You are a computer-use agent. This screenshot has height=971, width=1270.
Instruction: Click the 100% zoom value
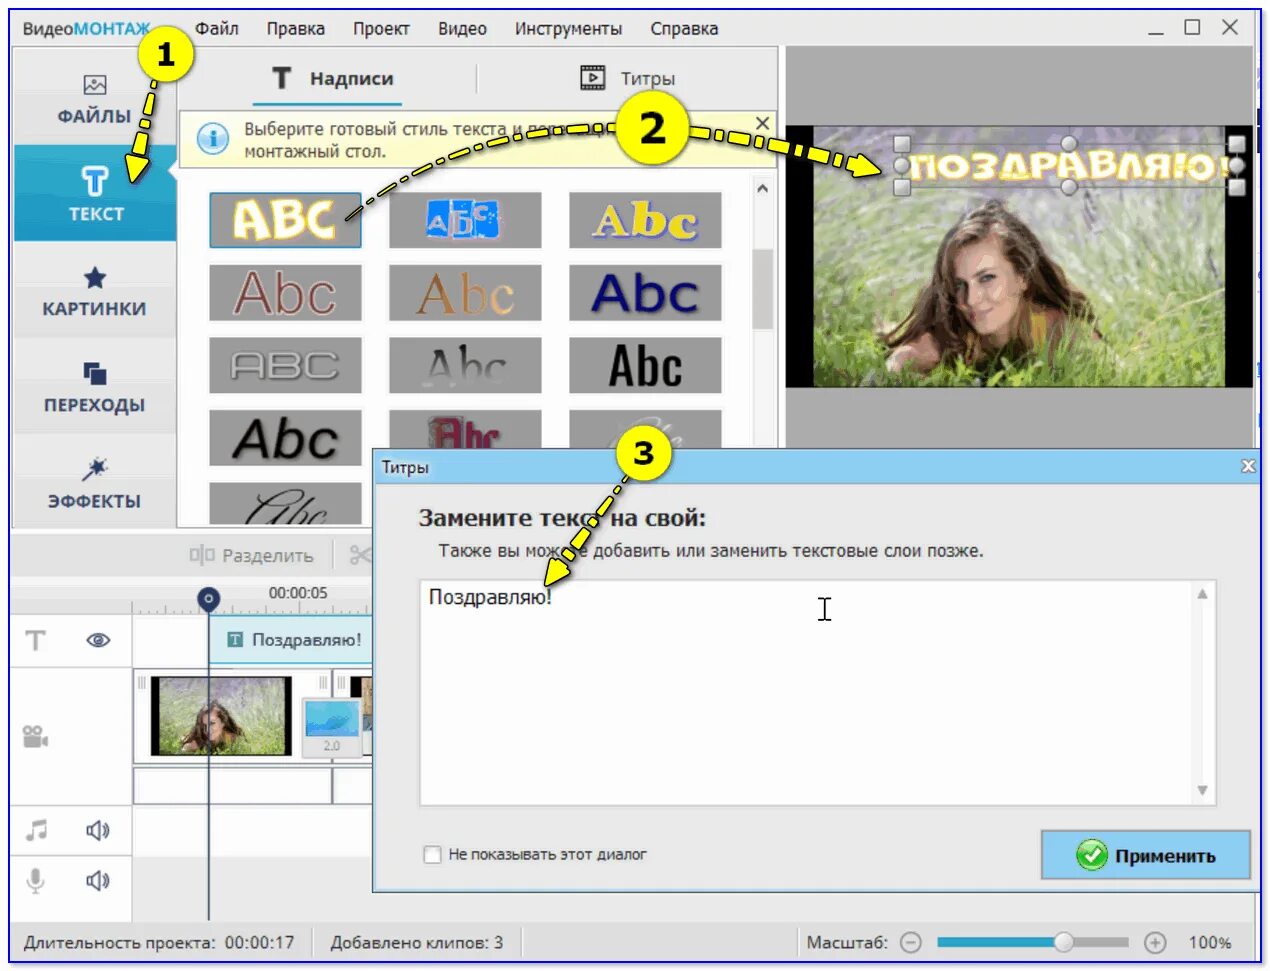(x=1210, y=942)
